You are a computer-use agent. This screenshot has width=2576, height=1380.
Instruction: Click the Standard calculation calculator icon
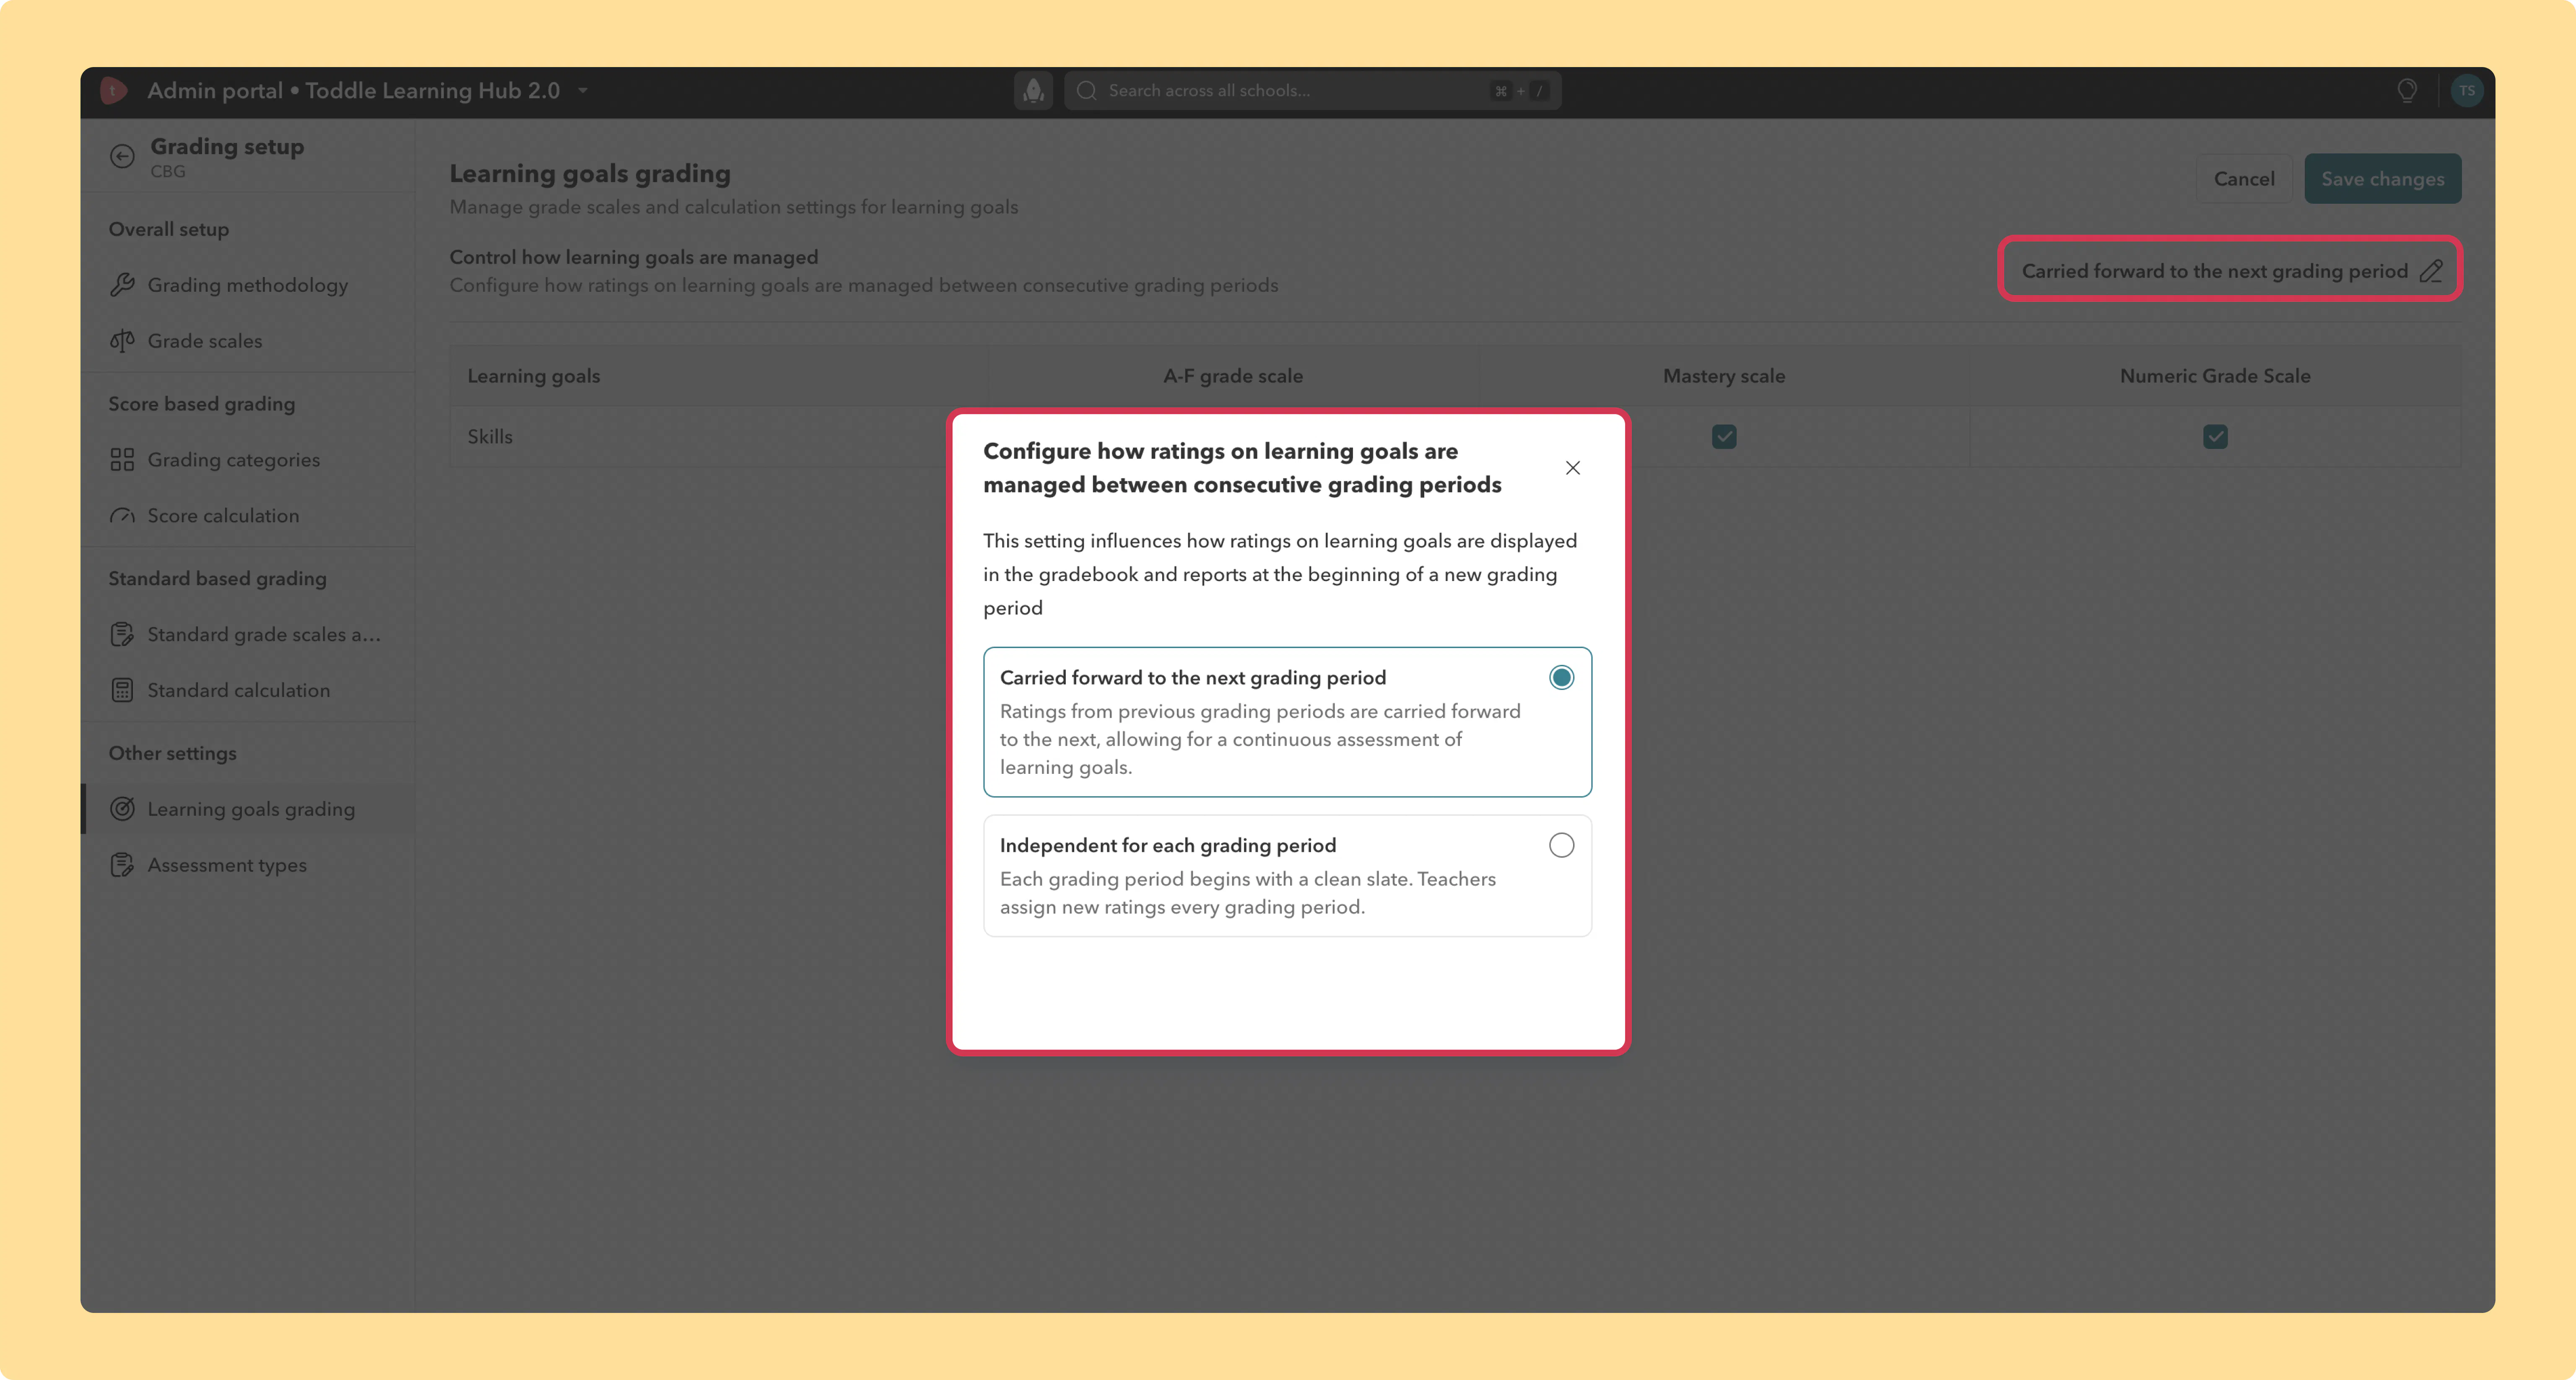tap(122, 691)
